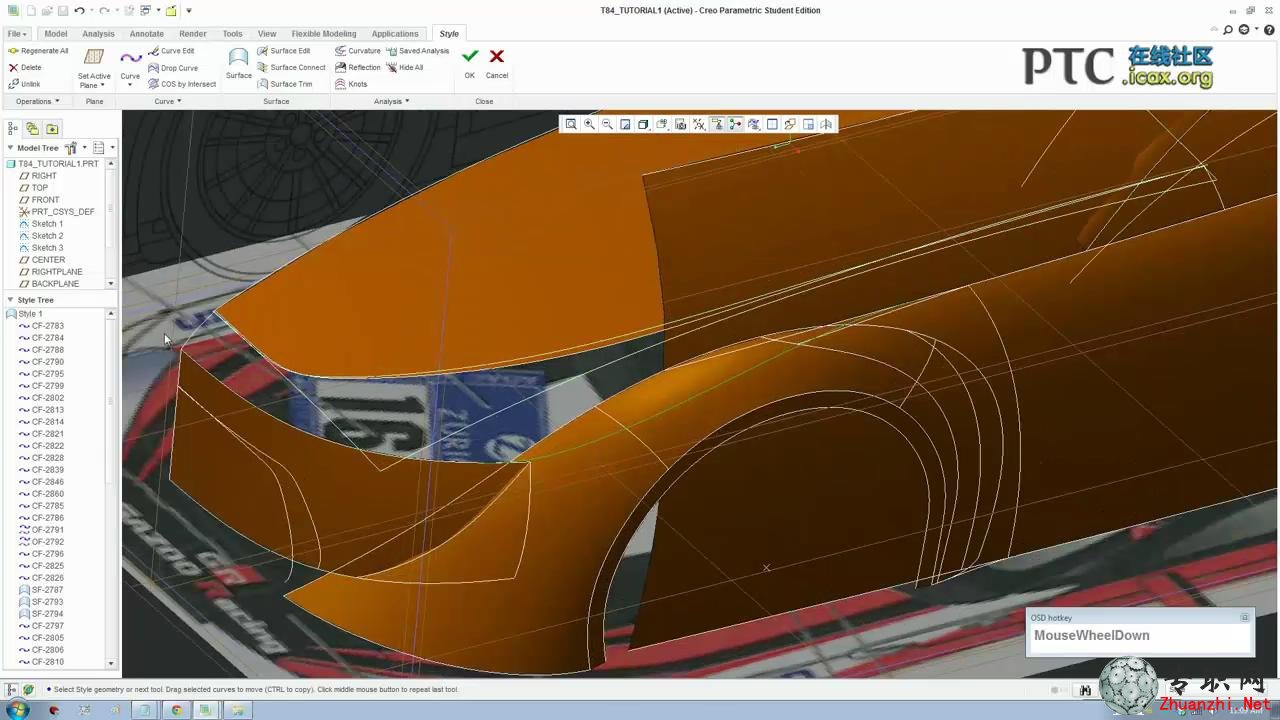The height and width of the screenshot is (720, 1280).
Task: Click the Unlink tool
Action: coord(25,84)
